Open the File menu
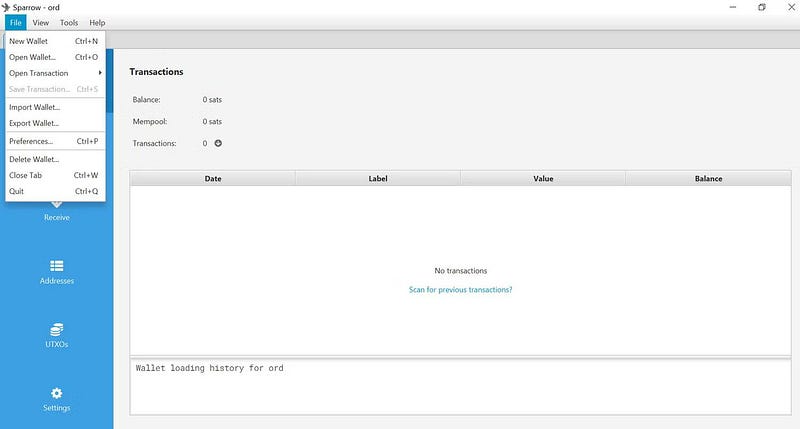Screen dimensions: 800x429 [x=16, y=22]
